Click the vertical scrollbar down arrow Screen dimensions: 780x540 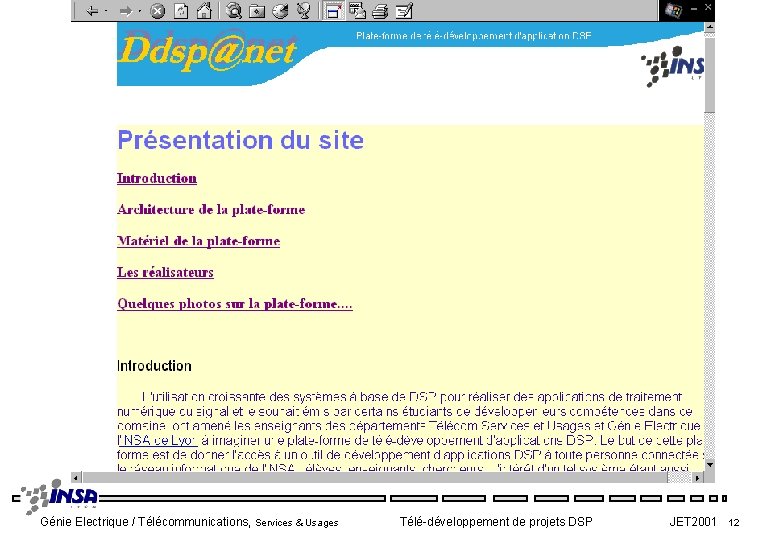[x=710, y=465]
